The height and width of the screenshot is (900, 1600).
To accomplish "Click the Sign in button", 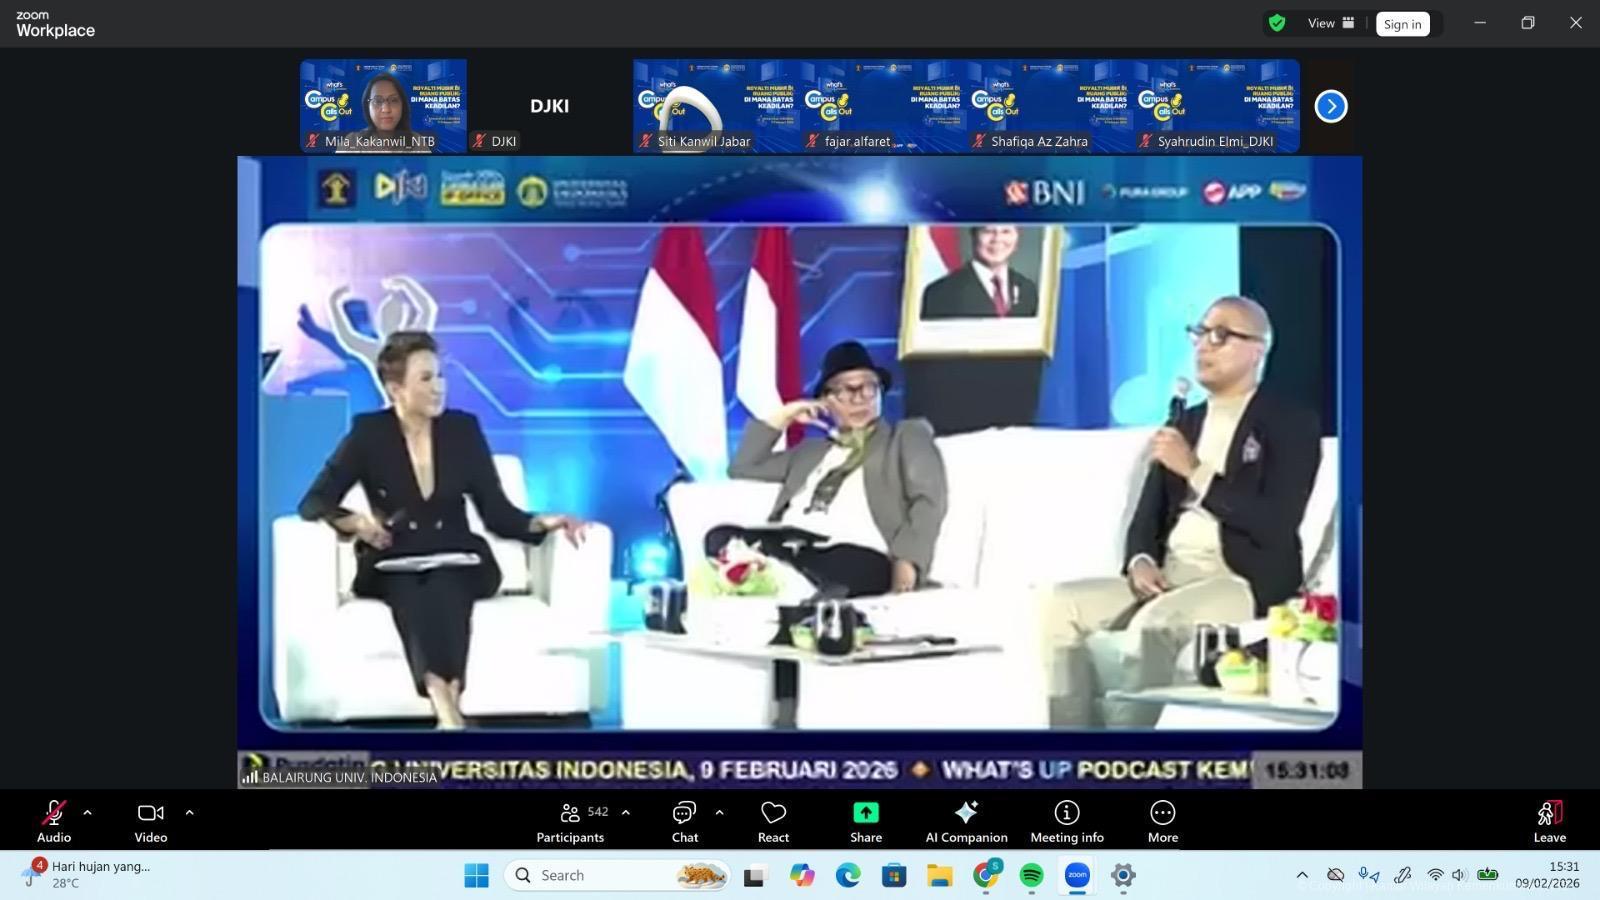I will tap(1402, 24).
